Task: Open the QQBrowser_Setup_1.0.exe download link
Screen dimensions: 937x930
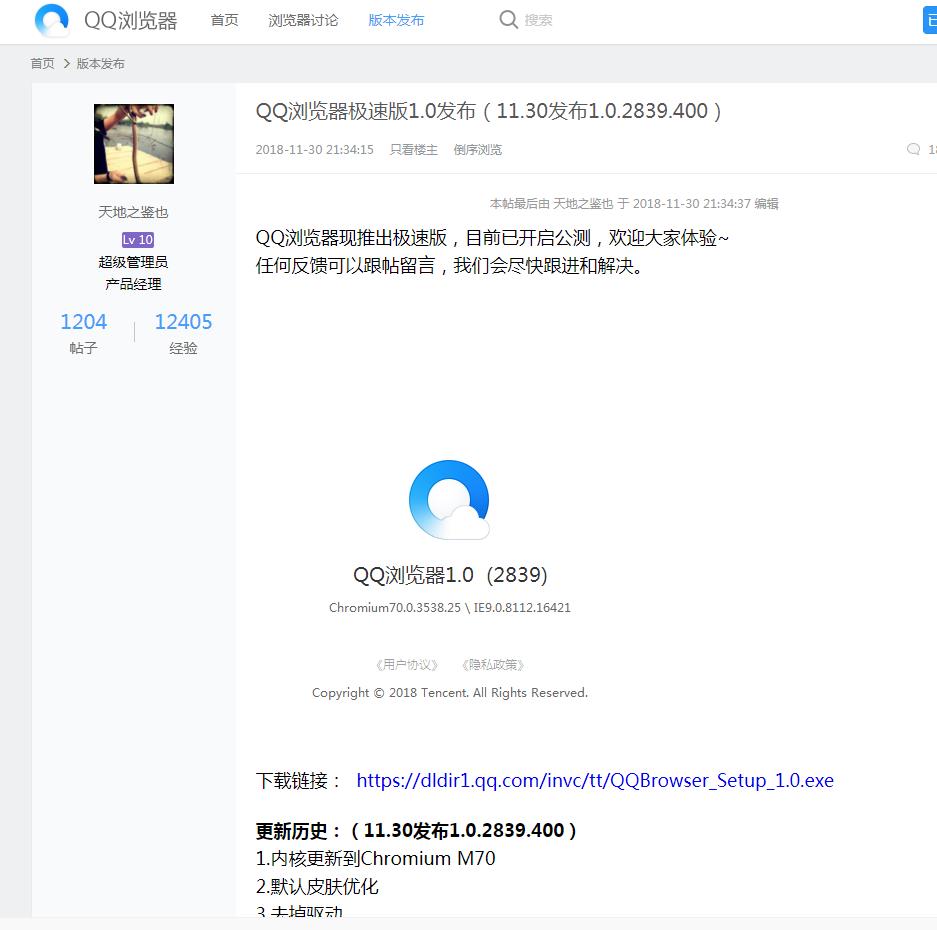Action: [595, 781]
